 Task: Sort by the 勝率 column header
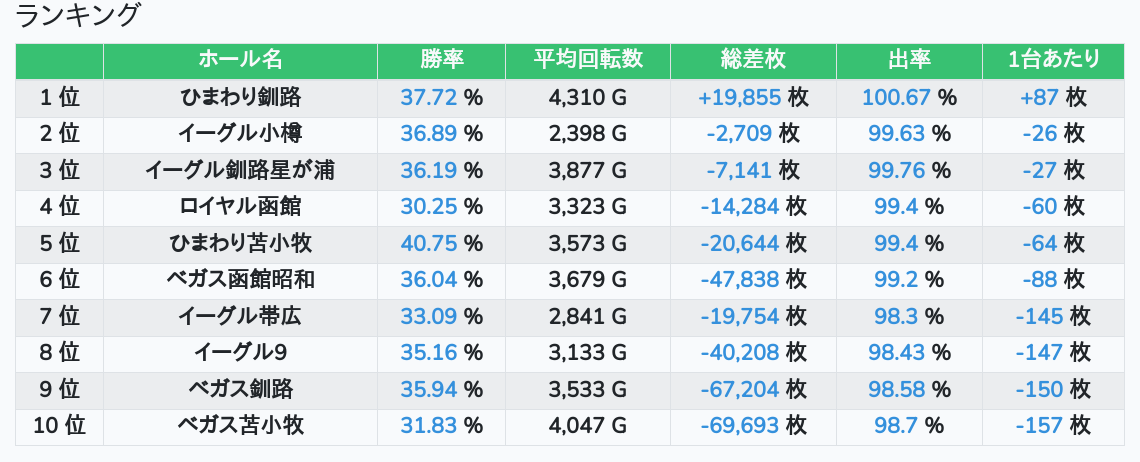[441, 60]
